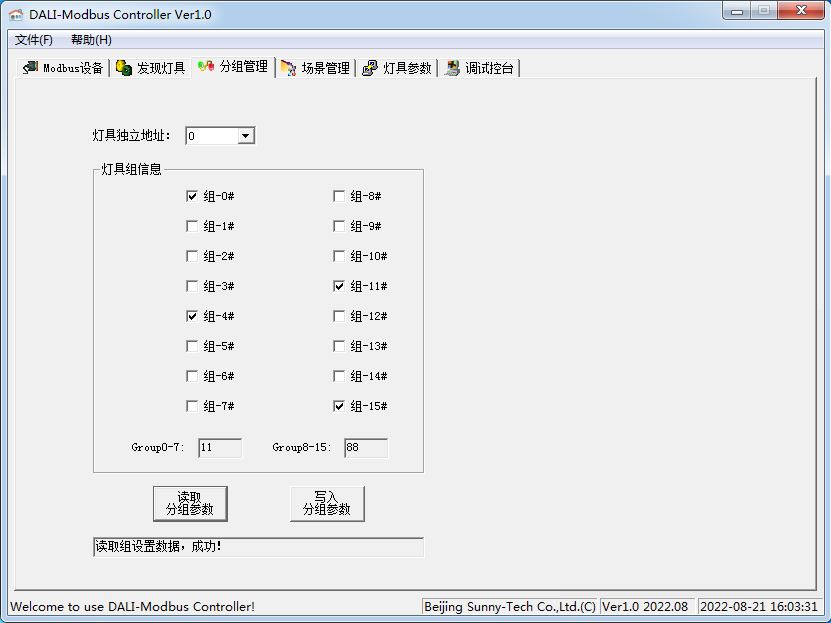831x623 pixels.
Task: Click the Group8-15 value field
Action: tap(366, 448)
